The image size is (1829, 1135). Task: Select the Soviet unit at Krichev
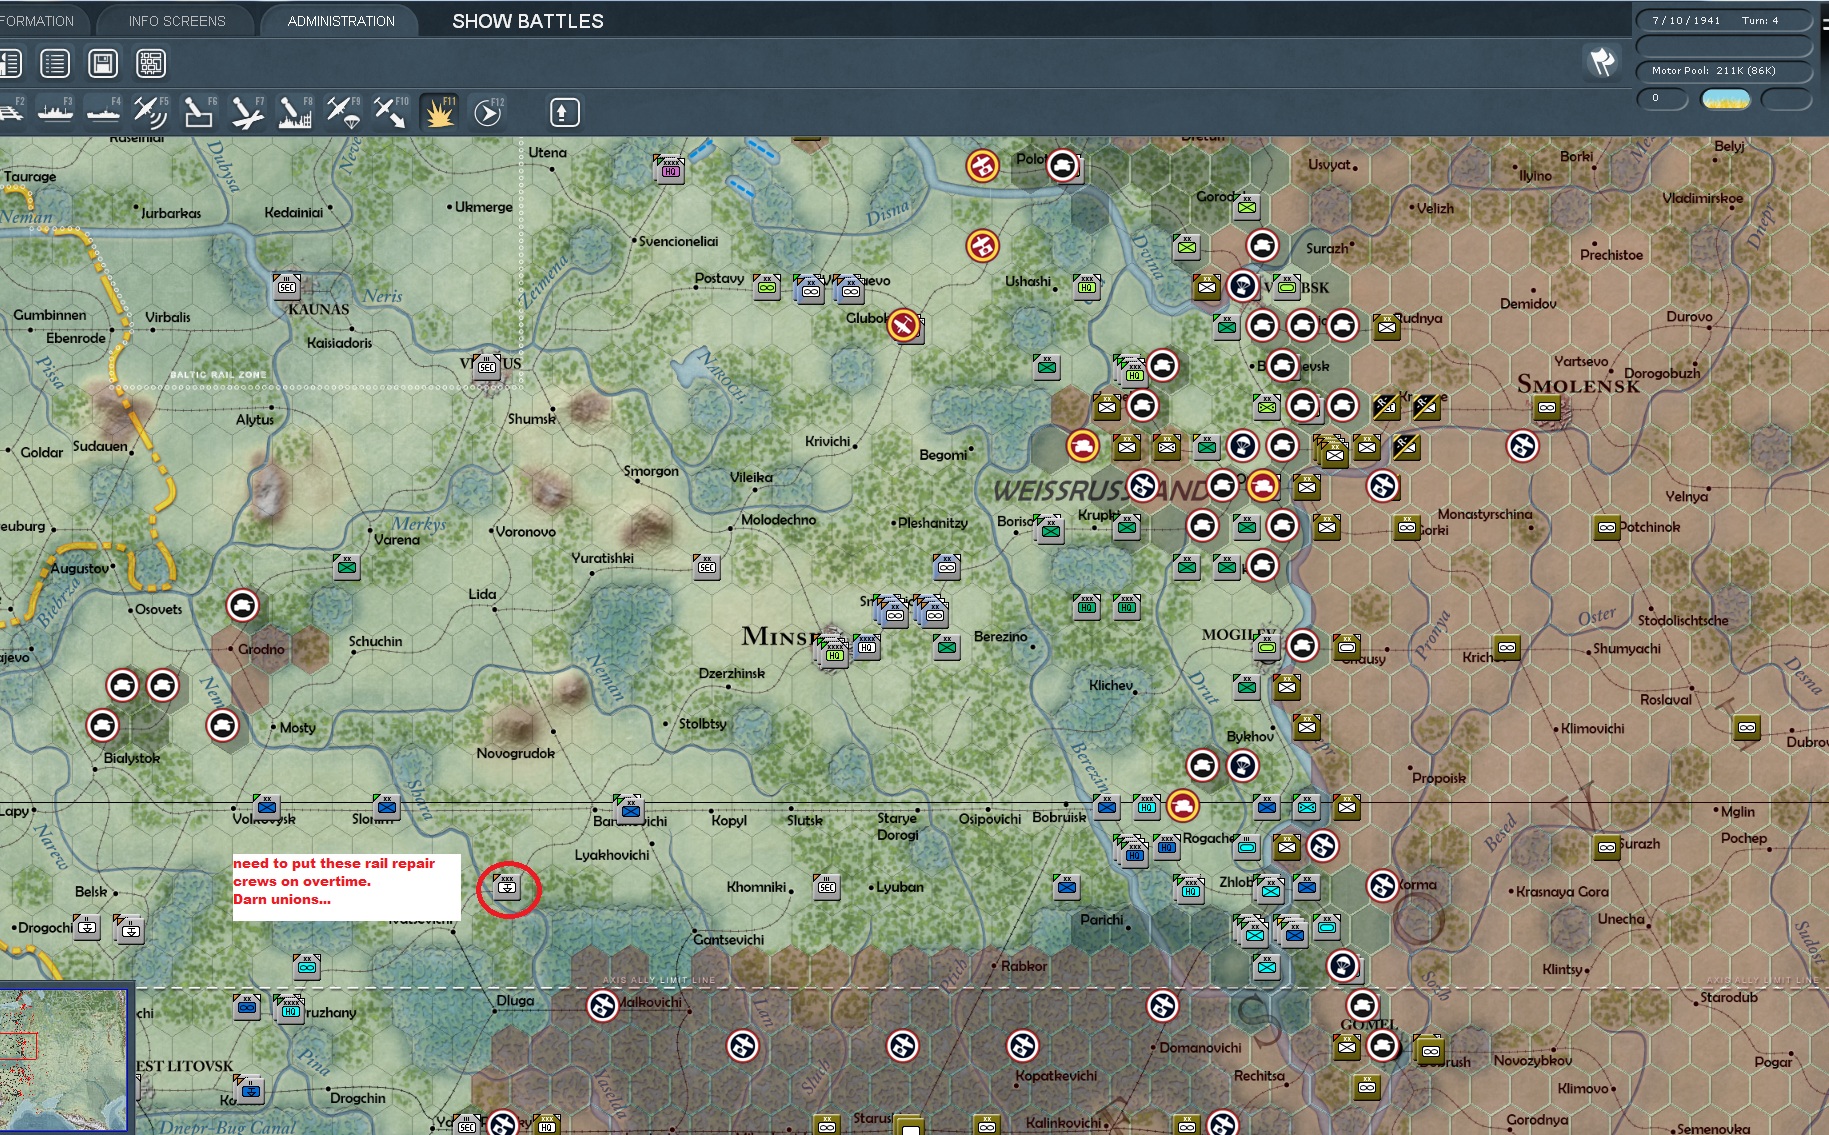1507,647
